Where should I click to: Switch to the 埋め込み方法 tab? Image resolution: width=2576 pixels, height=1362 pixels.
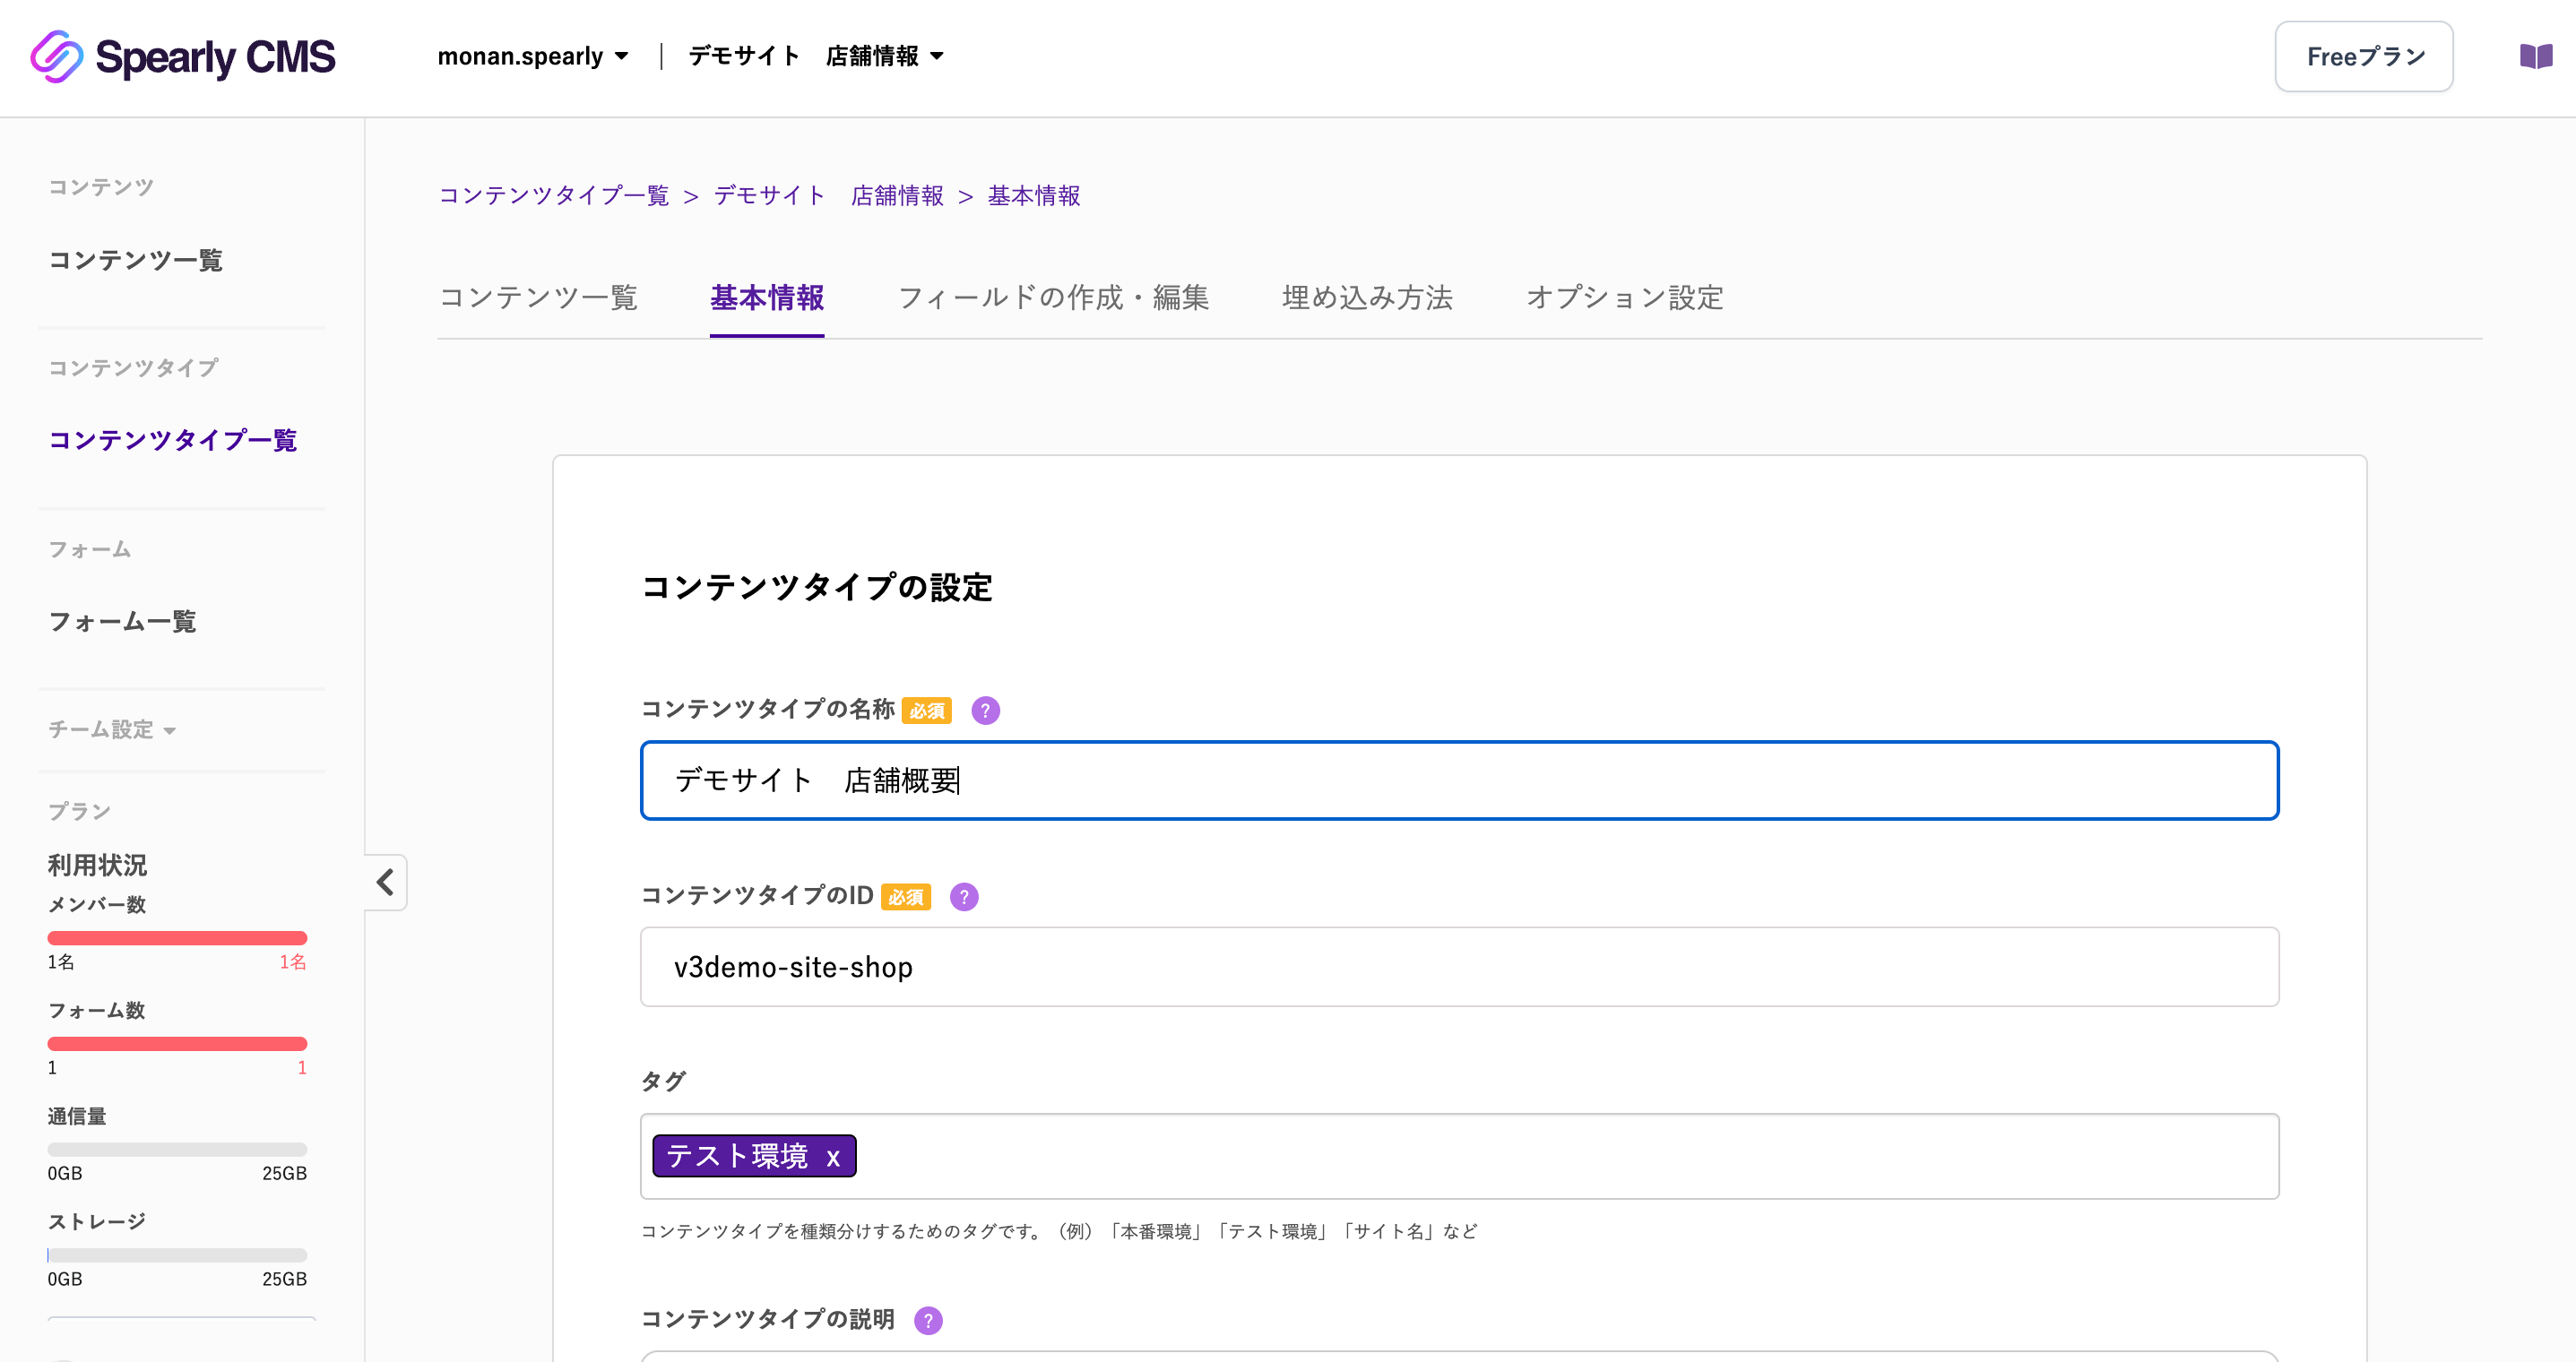(x=1367, y=298)
